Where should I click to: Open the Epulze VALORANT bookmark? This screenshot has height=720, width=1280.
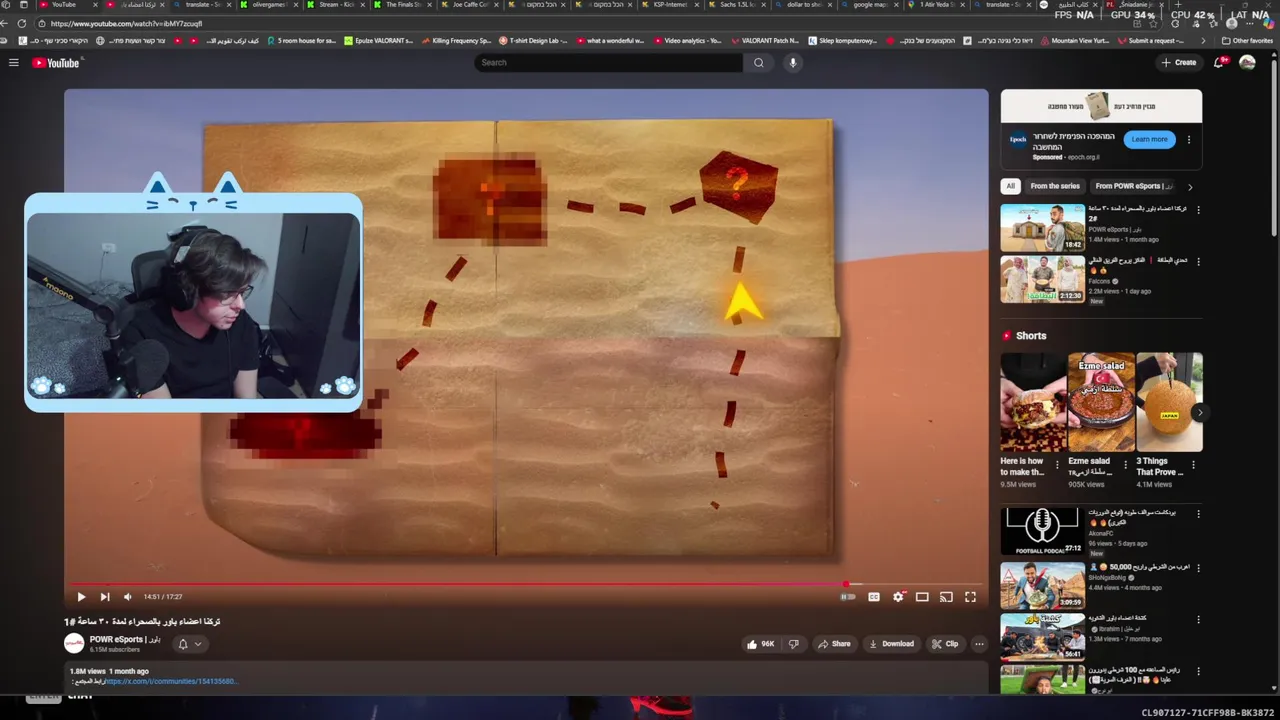pyautogui.click(x=378, y=41)
